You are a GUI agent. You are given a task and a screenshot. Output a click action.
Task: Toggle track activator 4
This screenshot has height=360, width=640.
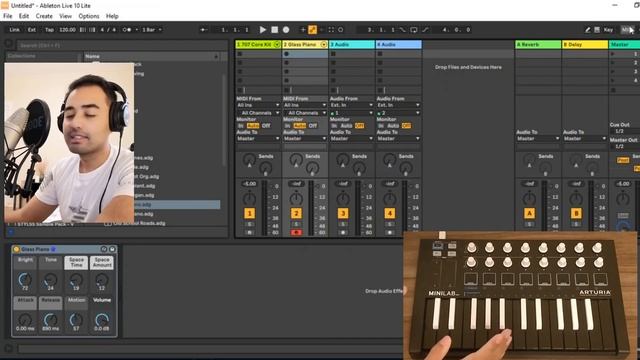click(390, 213)
